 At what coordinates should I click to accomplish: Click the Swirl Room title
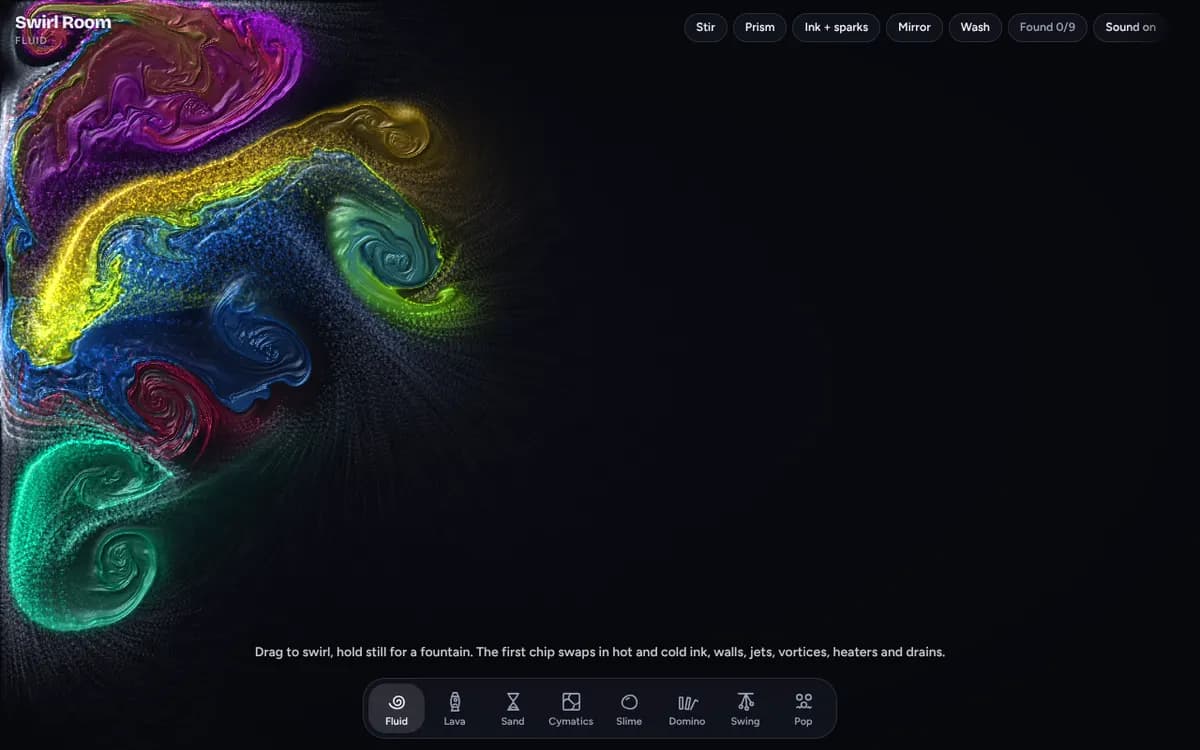coord(63,22)
